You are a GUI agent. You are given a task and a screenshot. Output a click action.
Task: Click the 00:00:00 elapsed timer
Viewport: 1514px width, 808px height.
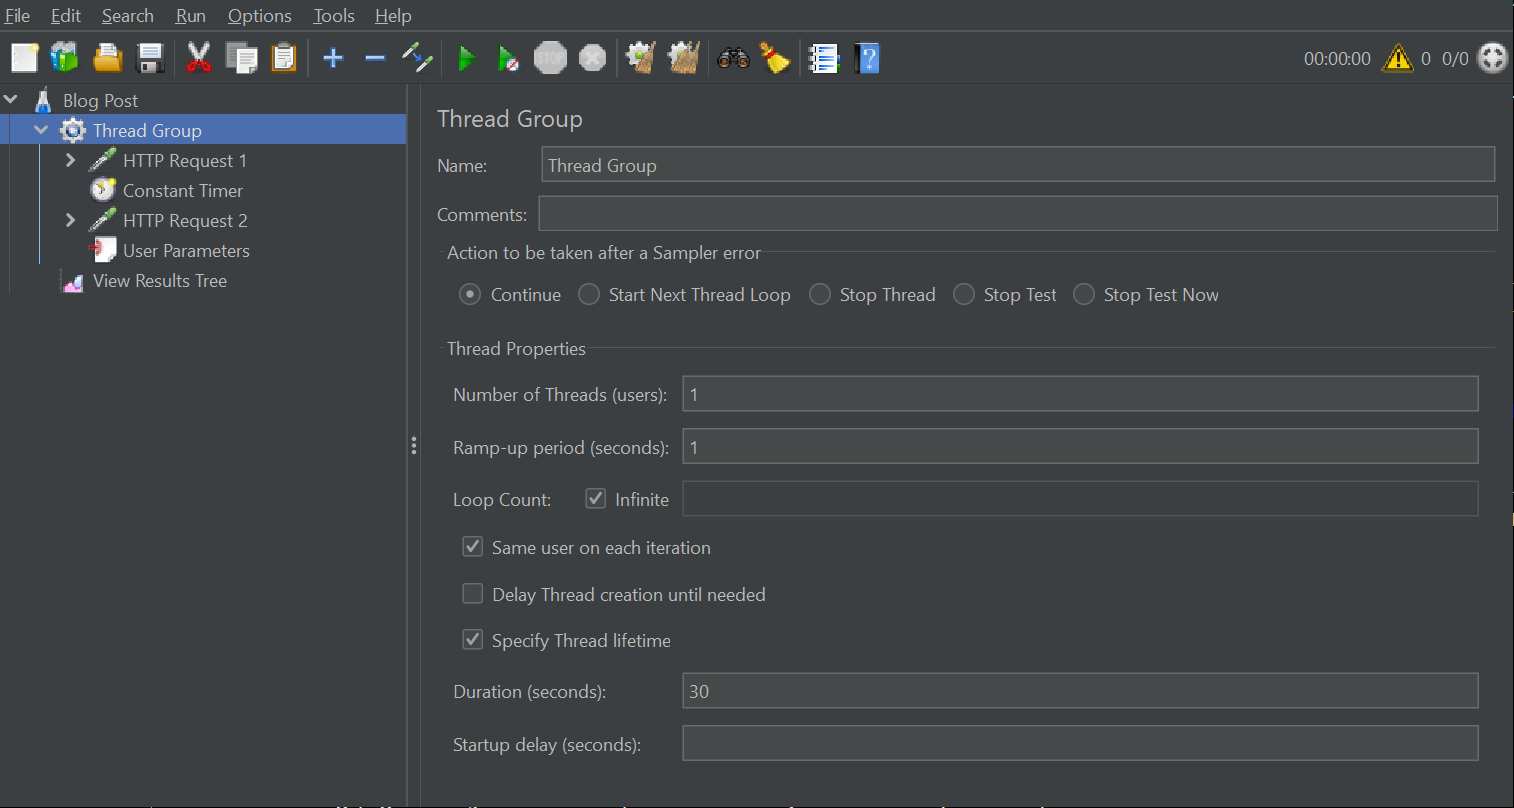(x=1337, y=59)
